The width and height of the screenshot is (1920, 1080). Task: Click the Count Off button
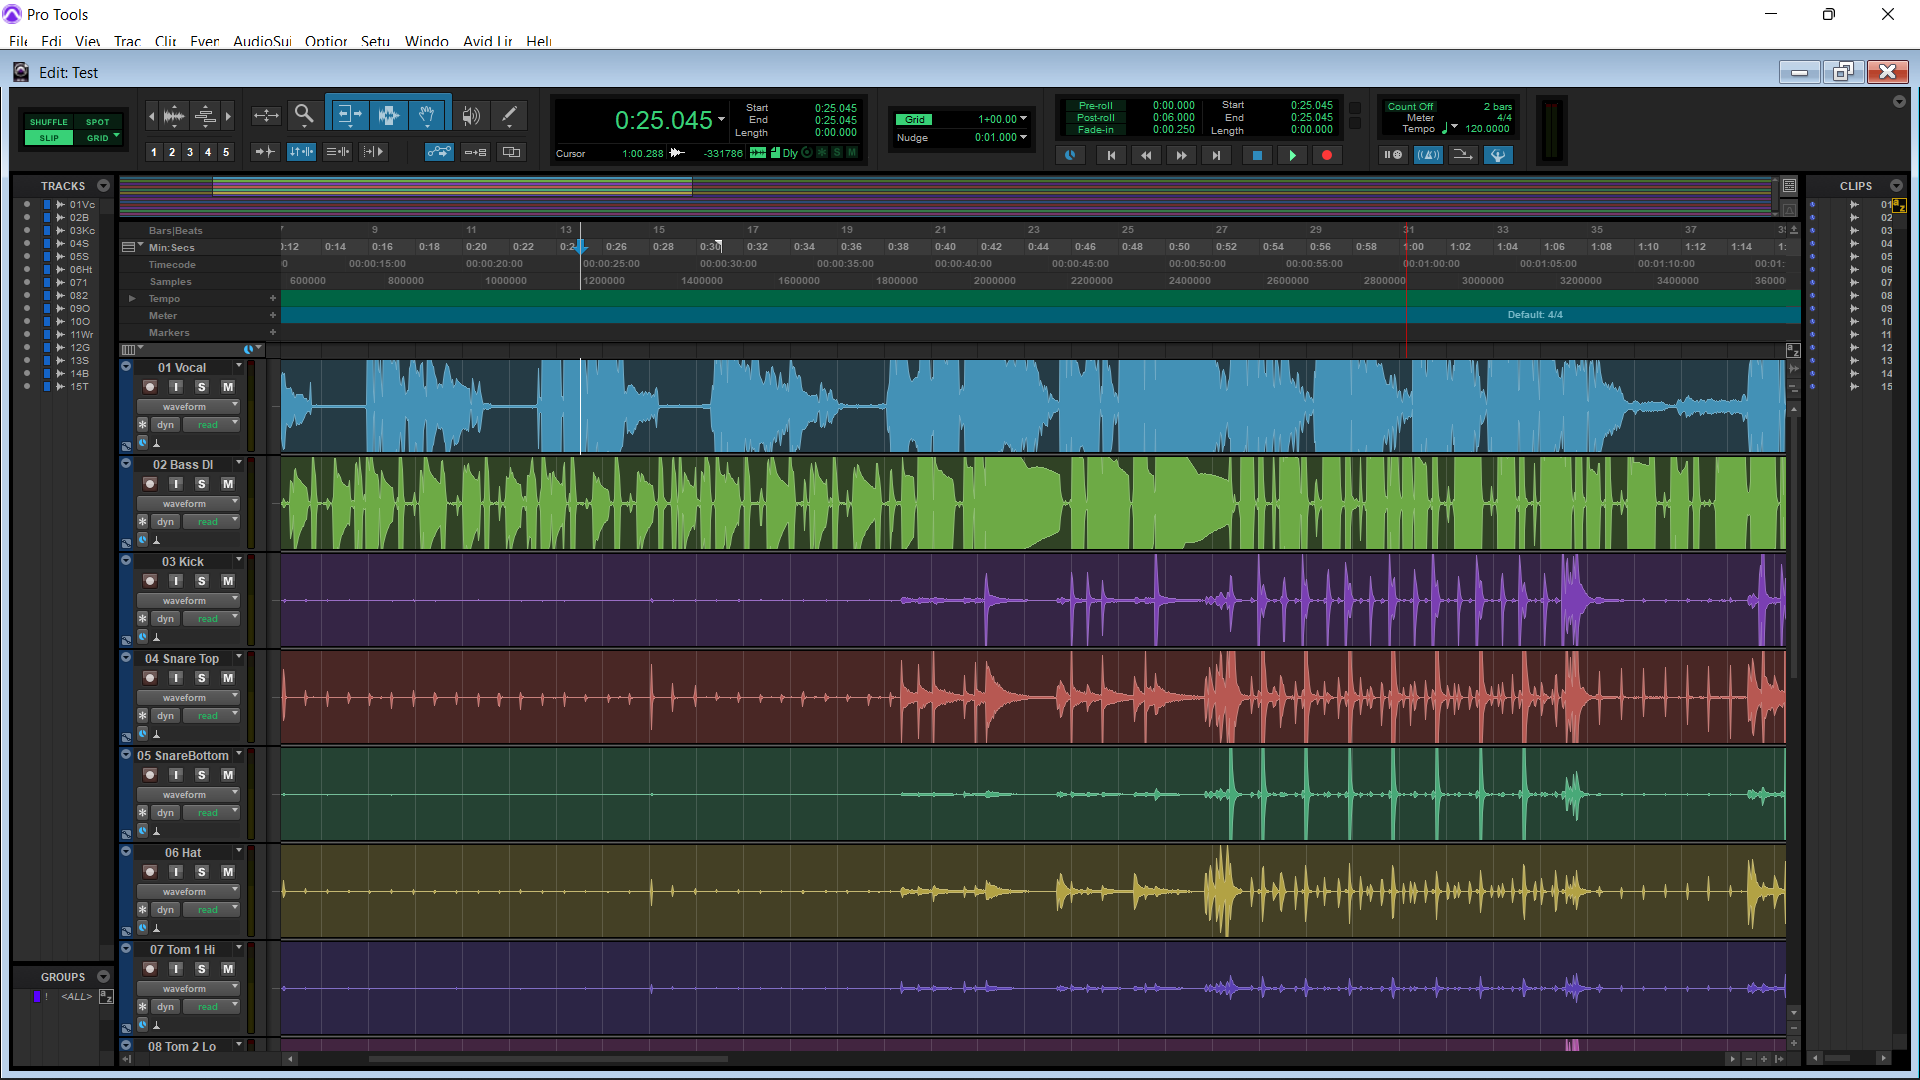(x=1410, y=106)
